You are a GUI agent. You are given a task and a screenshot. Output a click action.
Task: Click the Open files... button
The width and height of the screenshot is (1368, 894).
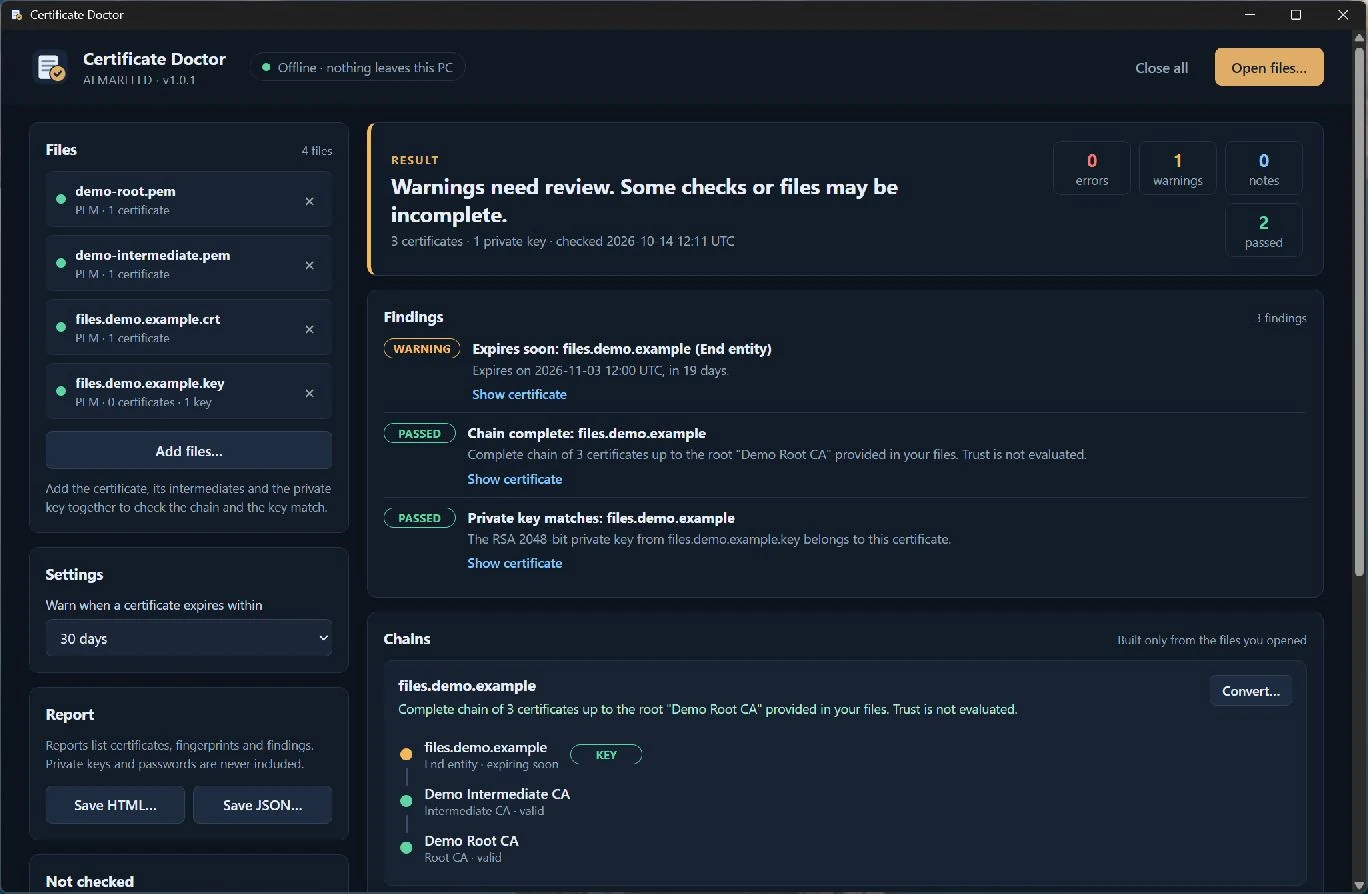[1269, 68]
